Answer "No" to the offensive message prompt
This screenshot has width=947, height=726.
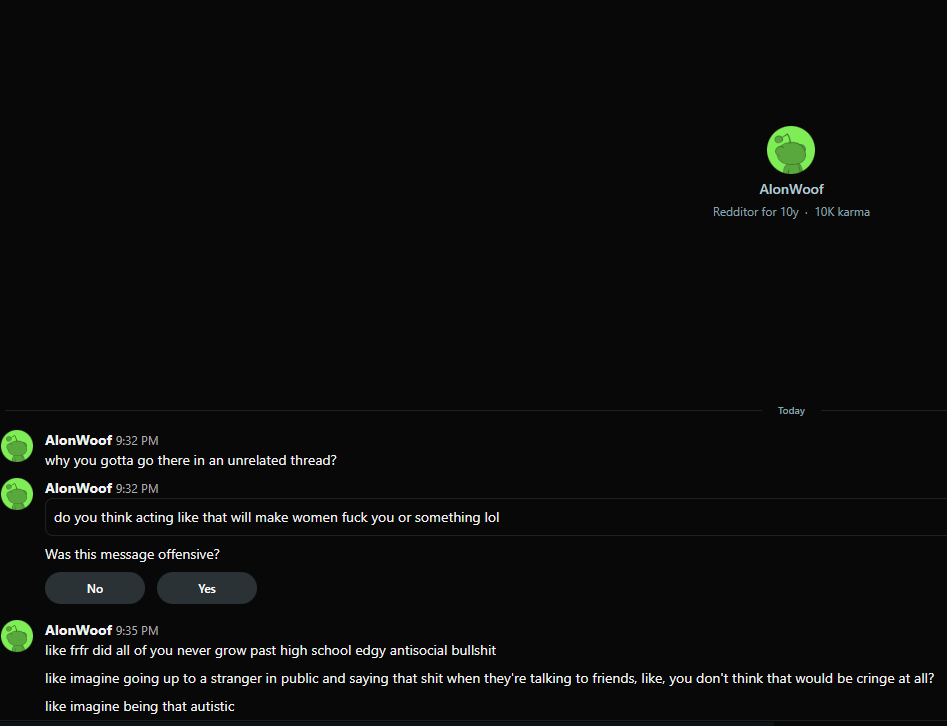pyautogui.click(x=95, y=588)
